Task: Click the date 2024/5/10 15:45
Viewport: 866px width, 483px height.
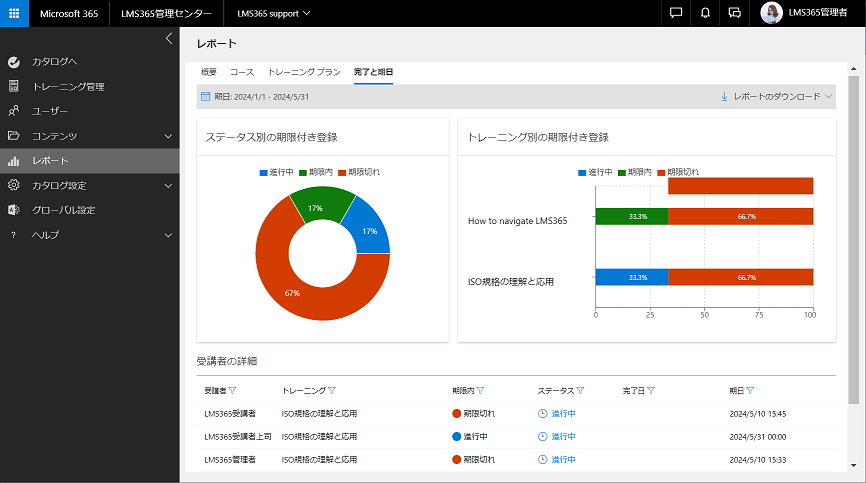Action: click(x=758, y=413)
